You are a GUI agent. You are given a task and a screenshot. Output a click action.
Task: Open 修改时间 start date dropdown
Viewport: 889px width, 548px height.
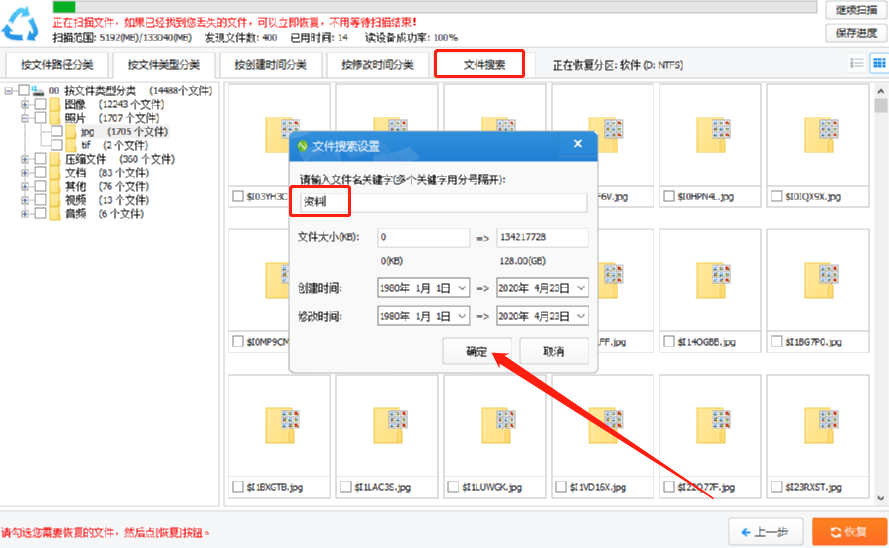[463, 316]
